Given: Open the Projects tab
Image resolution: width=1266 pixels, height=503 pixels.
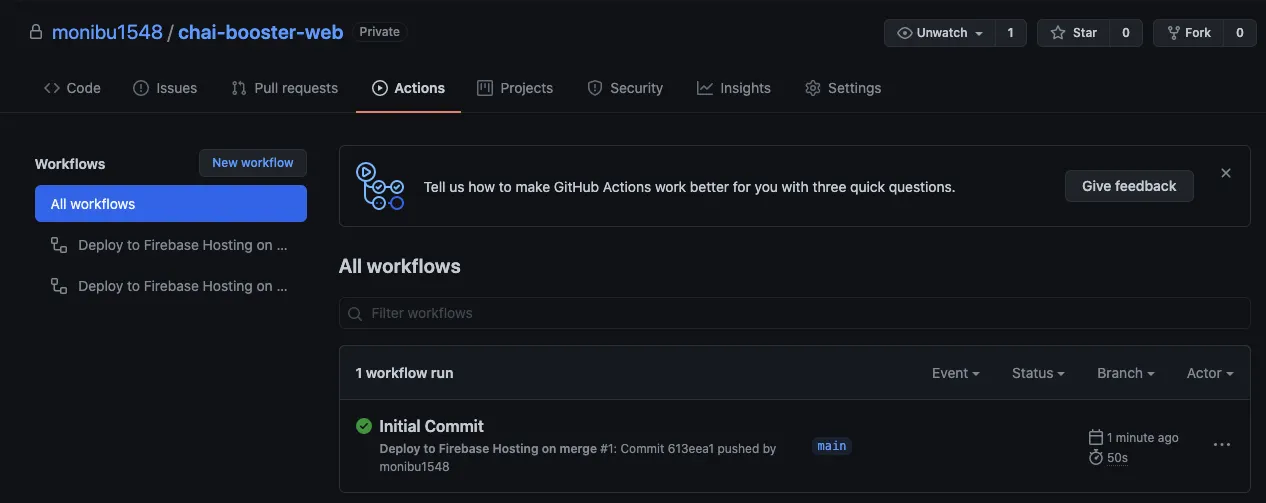Looking at the screenshot, I should (515, 88).
